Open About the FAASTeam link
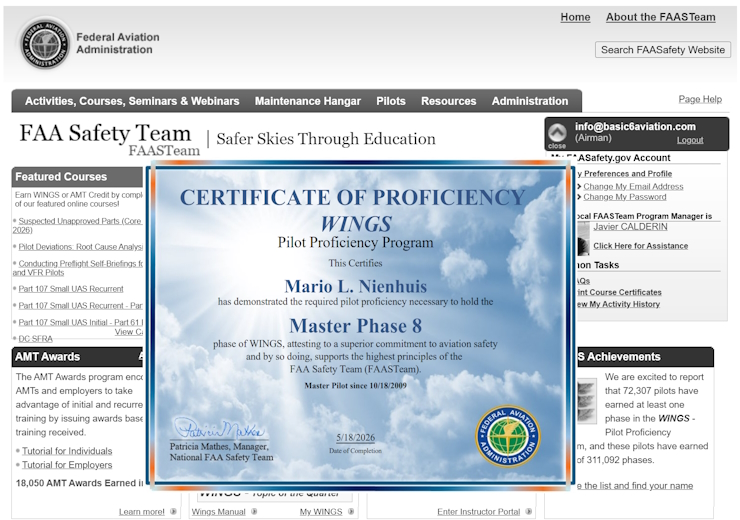 (661, 17)
